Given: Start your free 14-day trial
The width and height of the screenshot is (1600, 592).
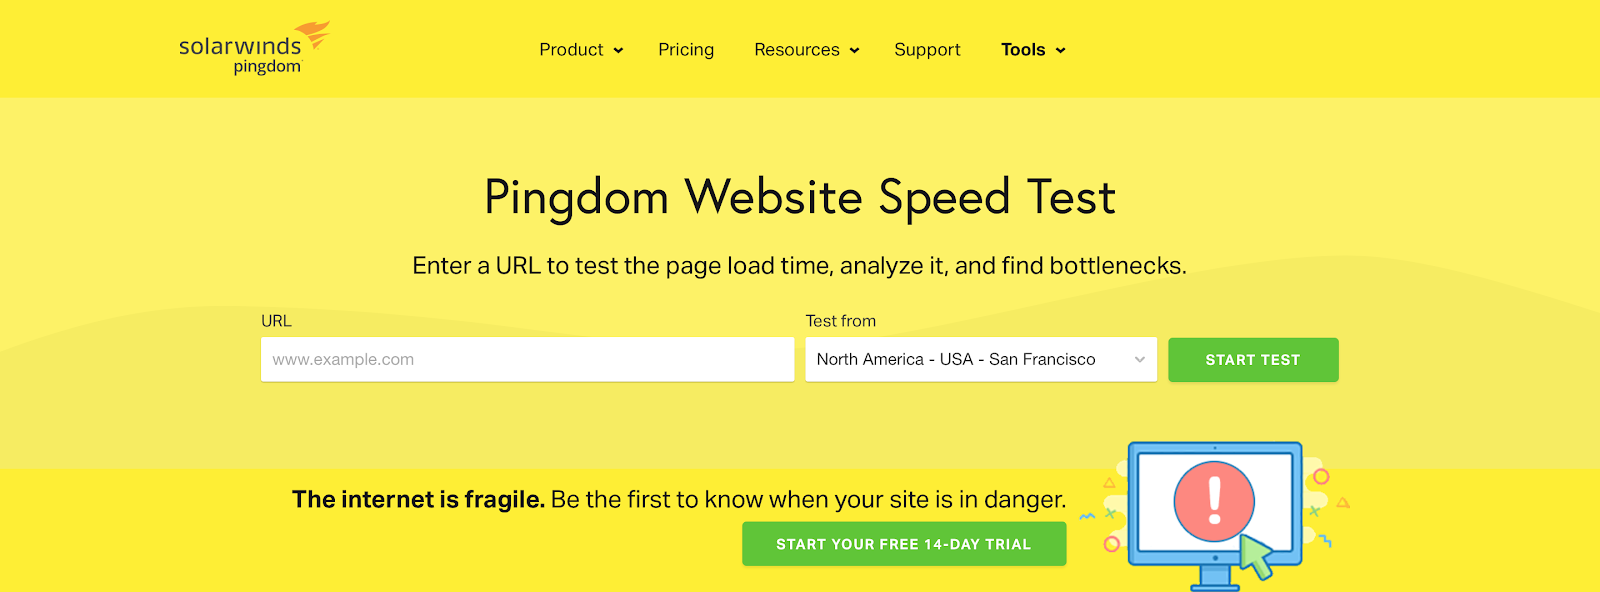Looking at the screenshot, I should click(x=903, y=544).
